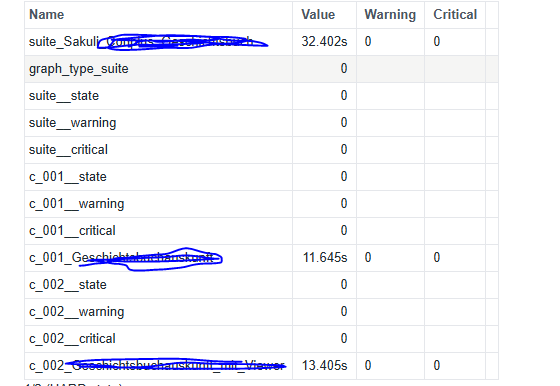
Task: Click the Value column header
Action: 318,15
